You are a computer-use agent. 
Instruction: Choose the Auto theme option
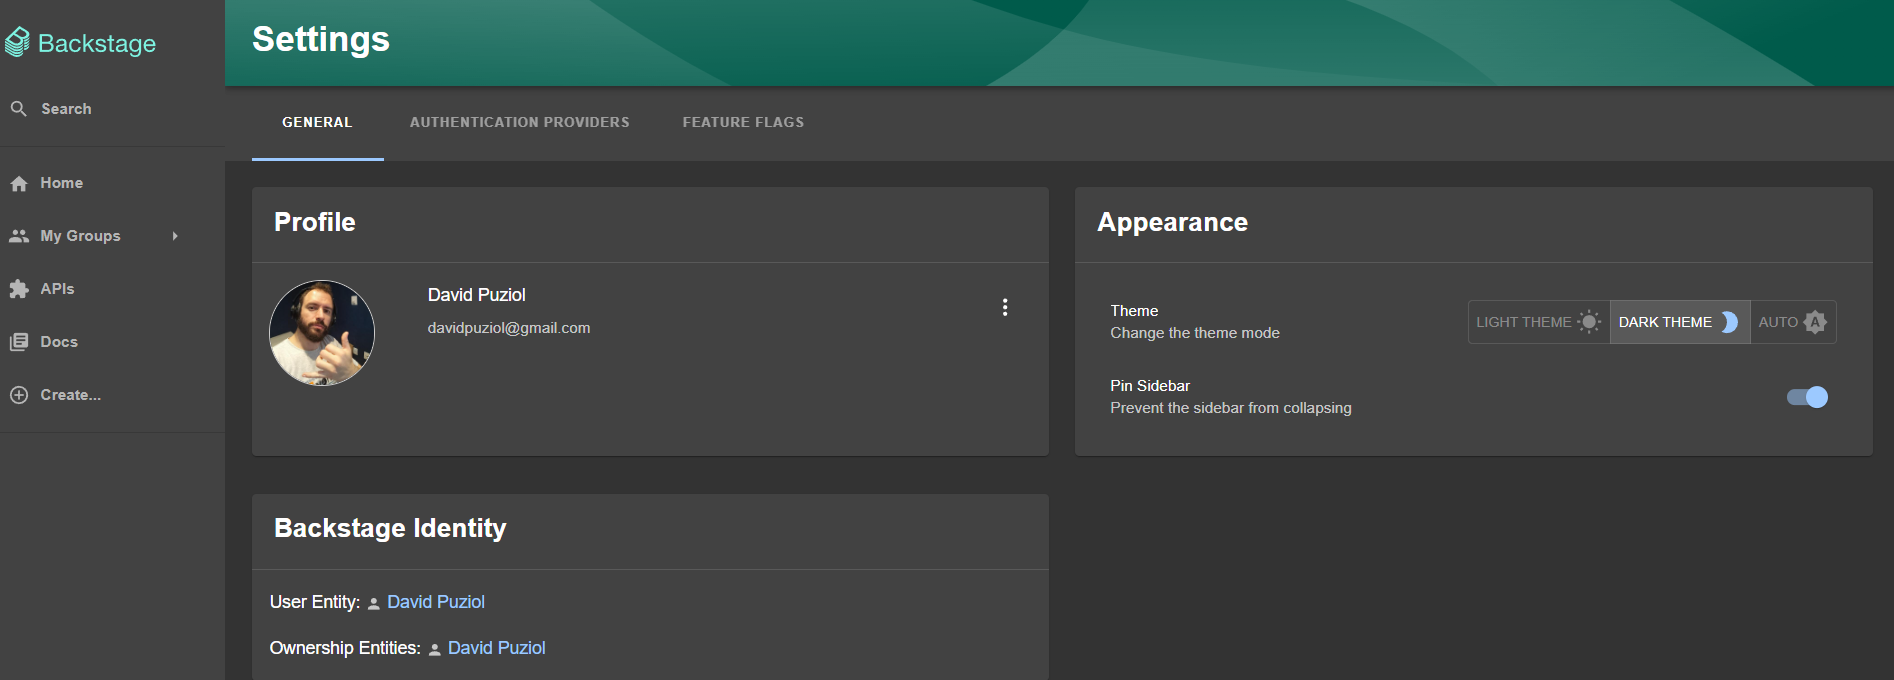click(1792, 322)
